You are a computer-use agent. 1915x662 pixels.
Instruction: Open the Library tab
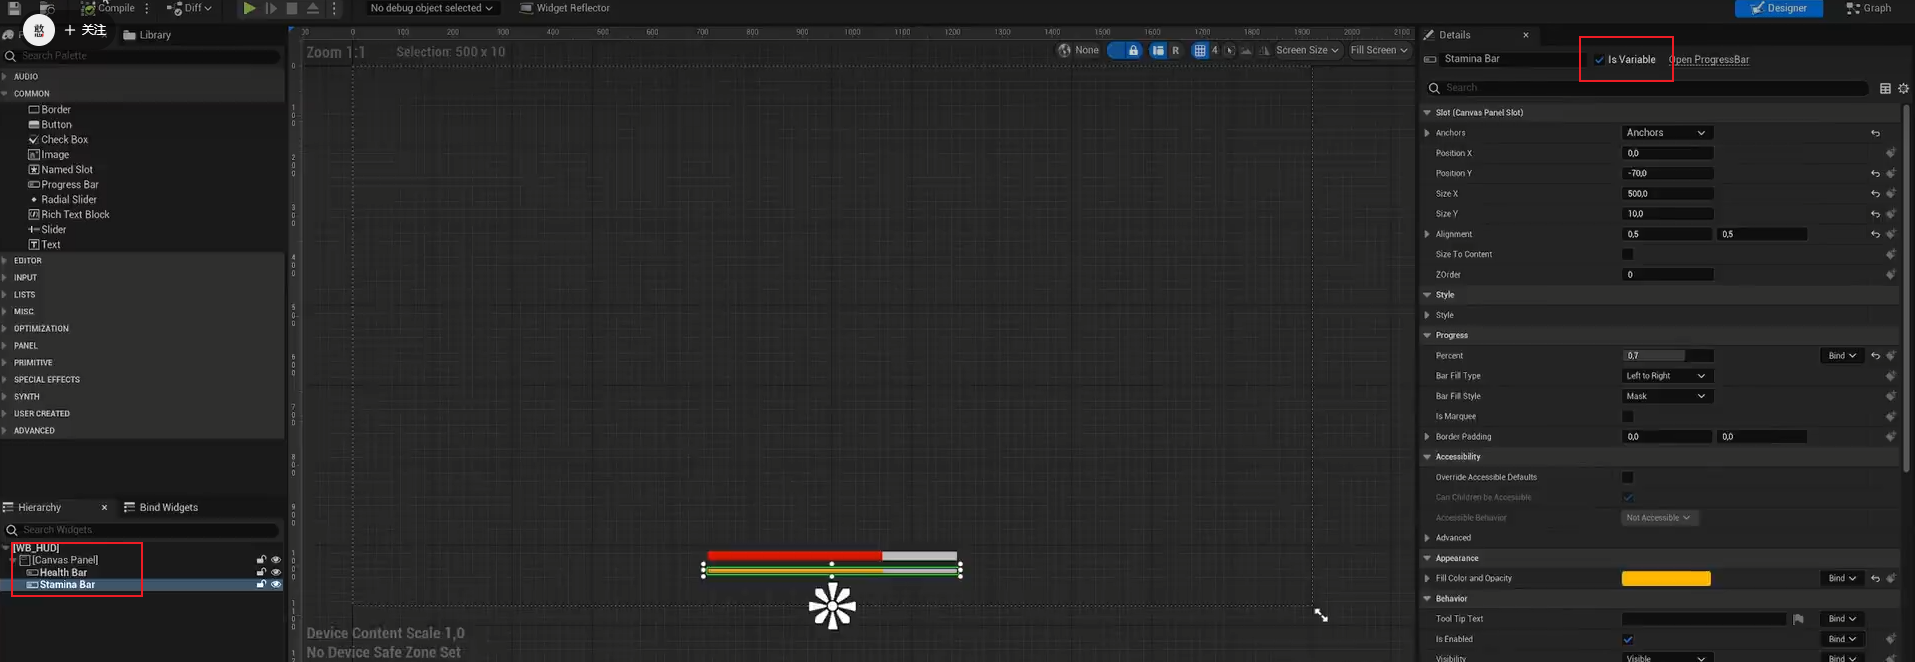(x=147, y=35)
